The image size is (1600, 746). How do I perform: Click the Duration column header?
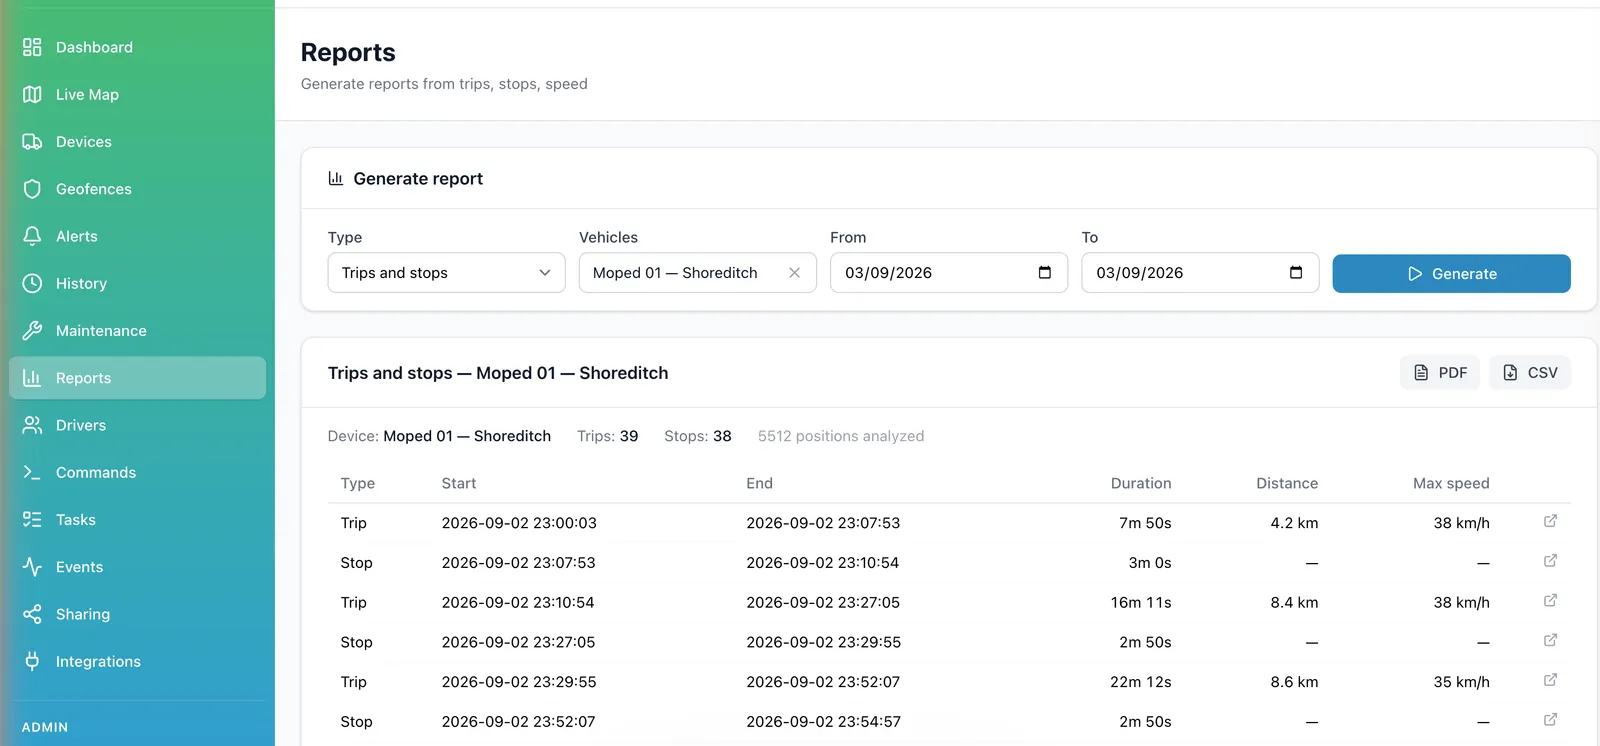1141,483
